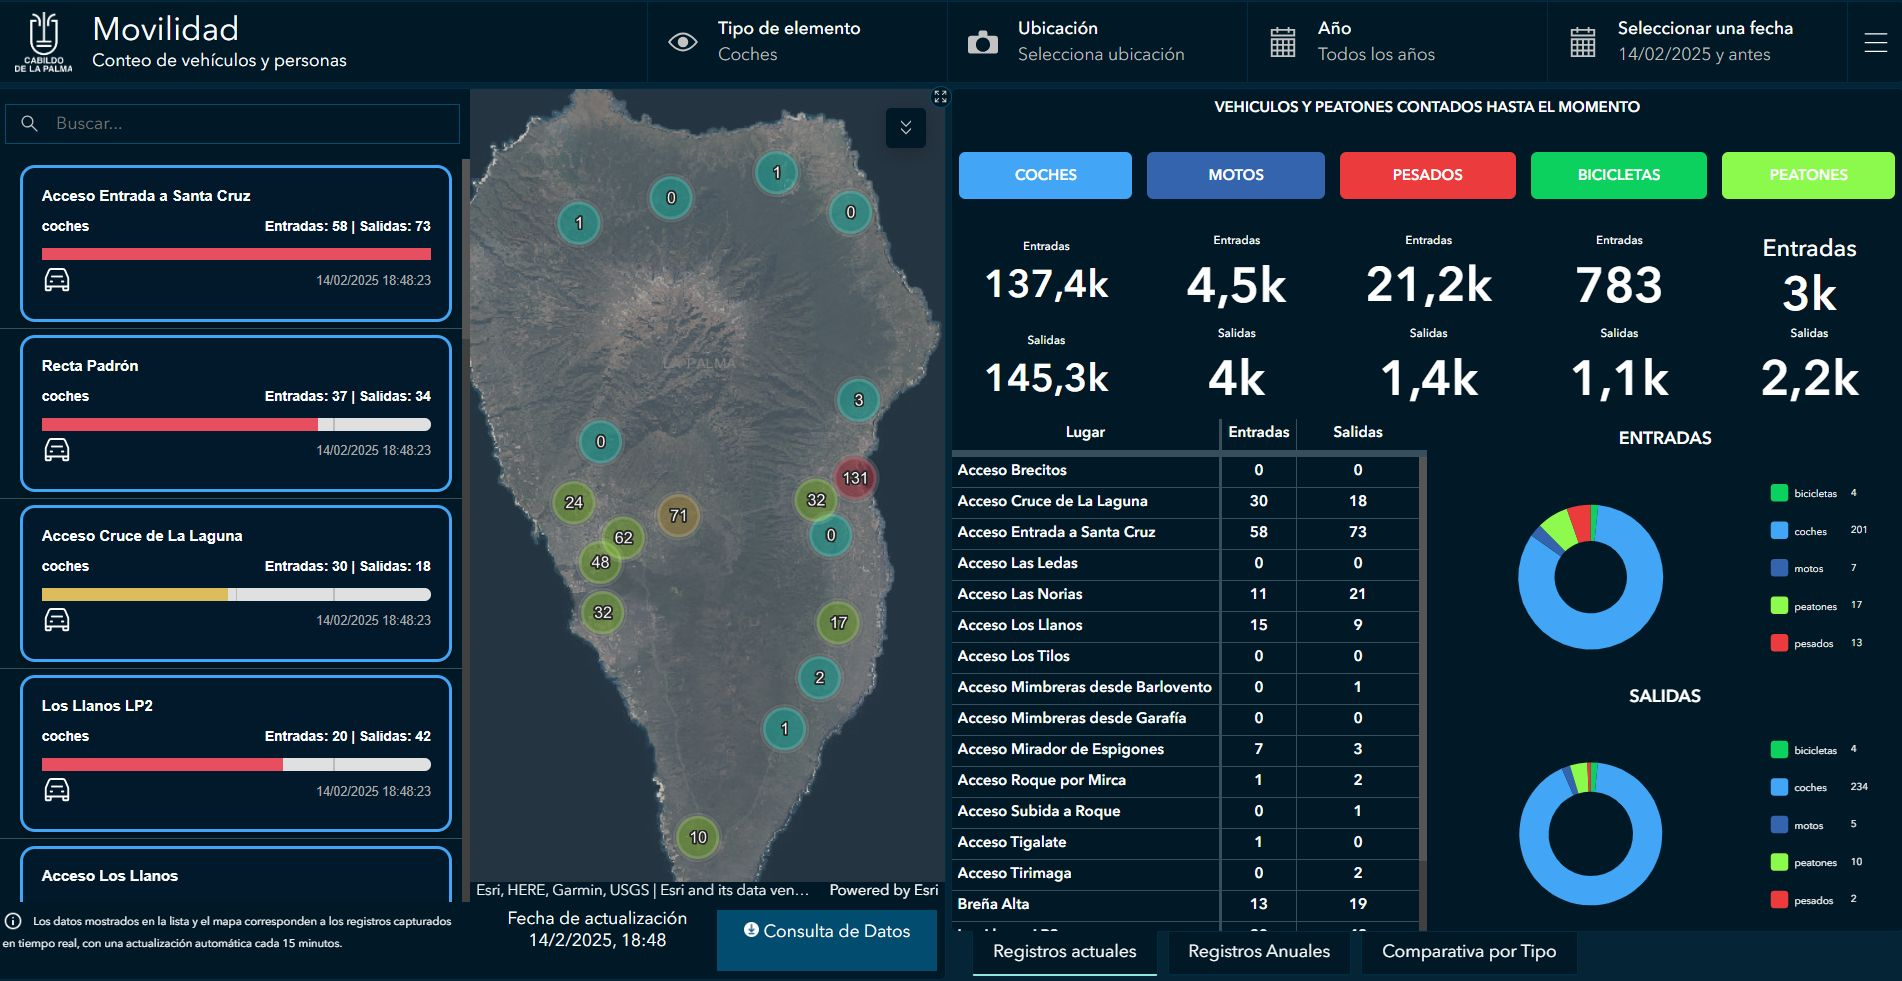Click the camera icon beside Ubicación
This screenshot has width=1902, height=981.
click(x=982, y=43)
